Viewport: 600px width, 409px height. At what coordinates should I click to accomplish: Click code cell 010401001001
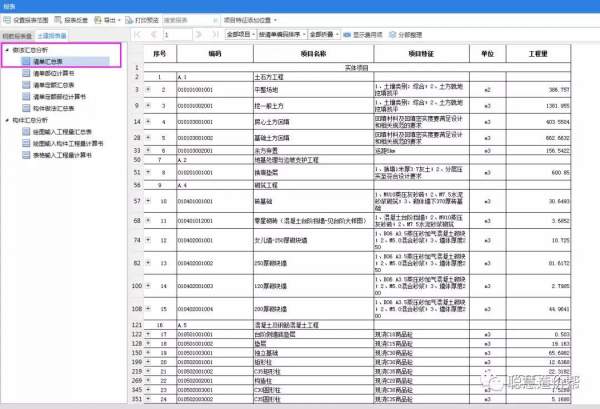tap(215, 201)
